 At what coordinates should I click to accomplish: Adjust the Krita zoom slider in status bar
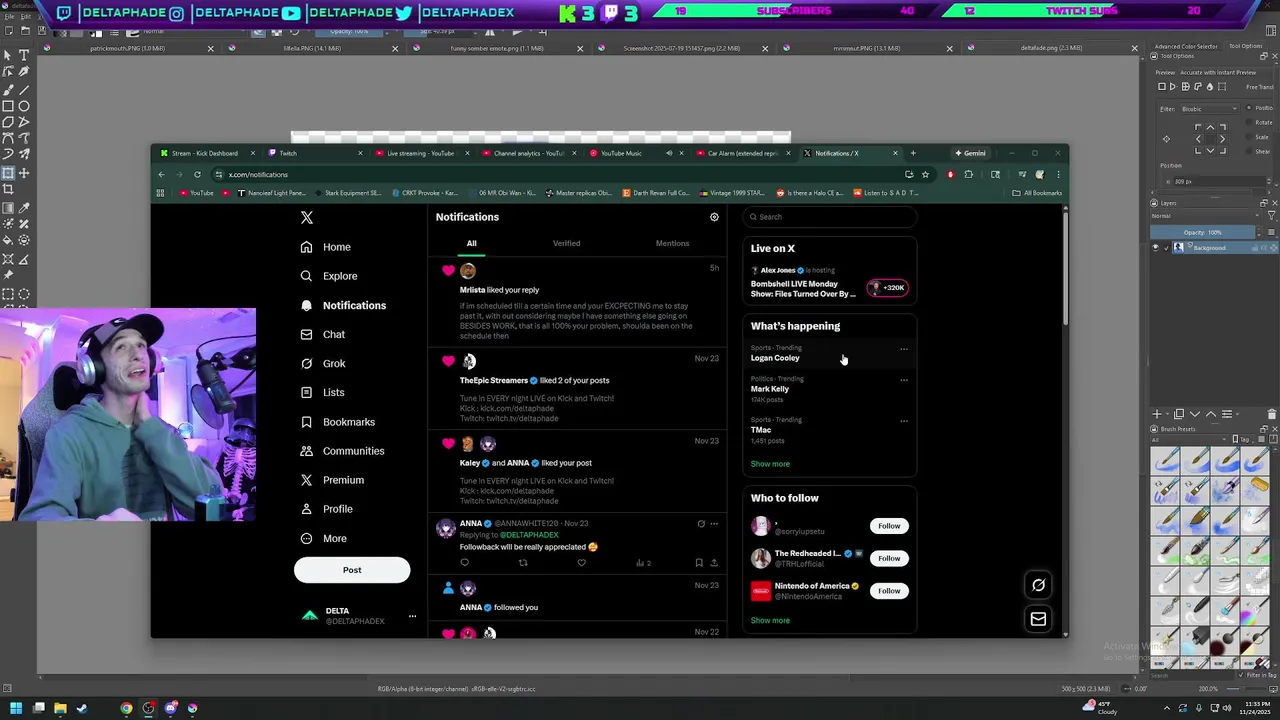(x=1246, y=689)
